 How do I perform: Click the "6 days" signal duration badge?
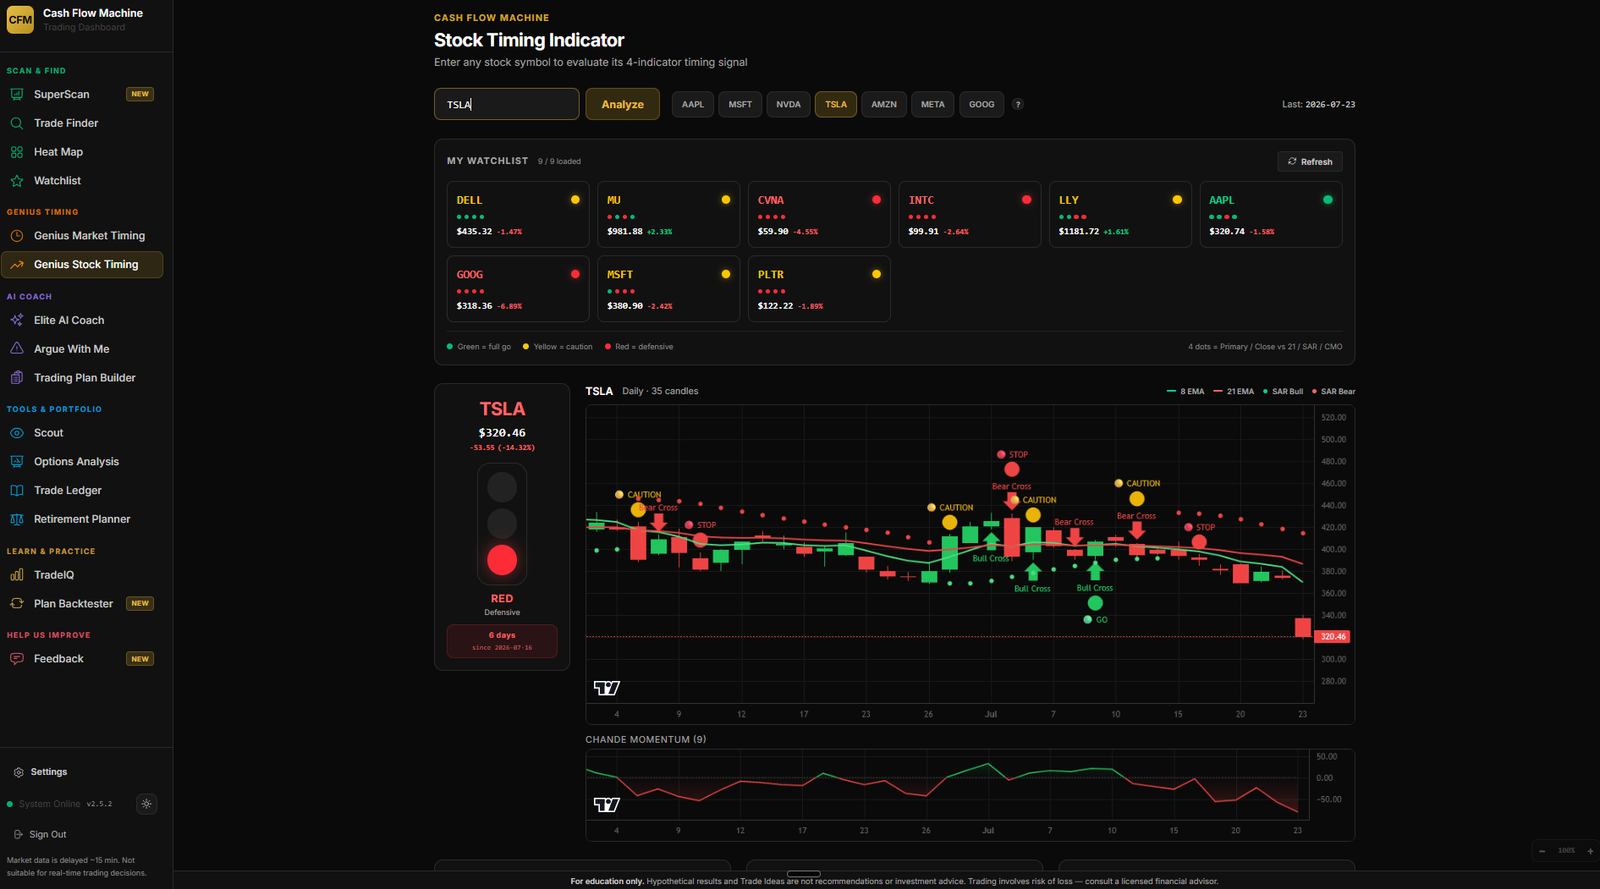click(x=502, y=641)
